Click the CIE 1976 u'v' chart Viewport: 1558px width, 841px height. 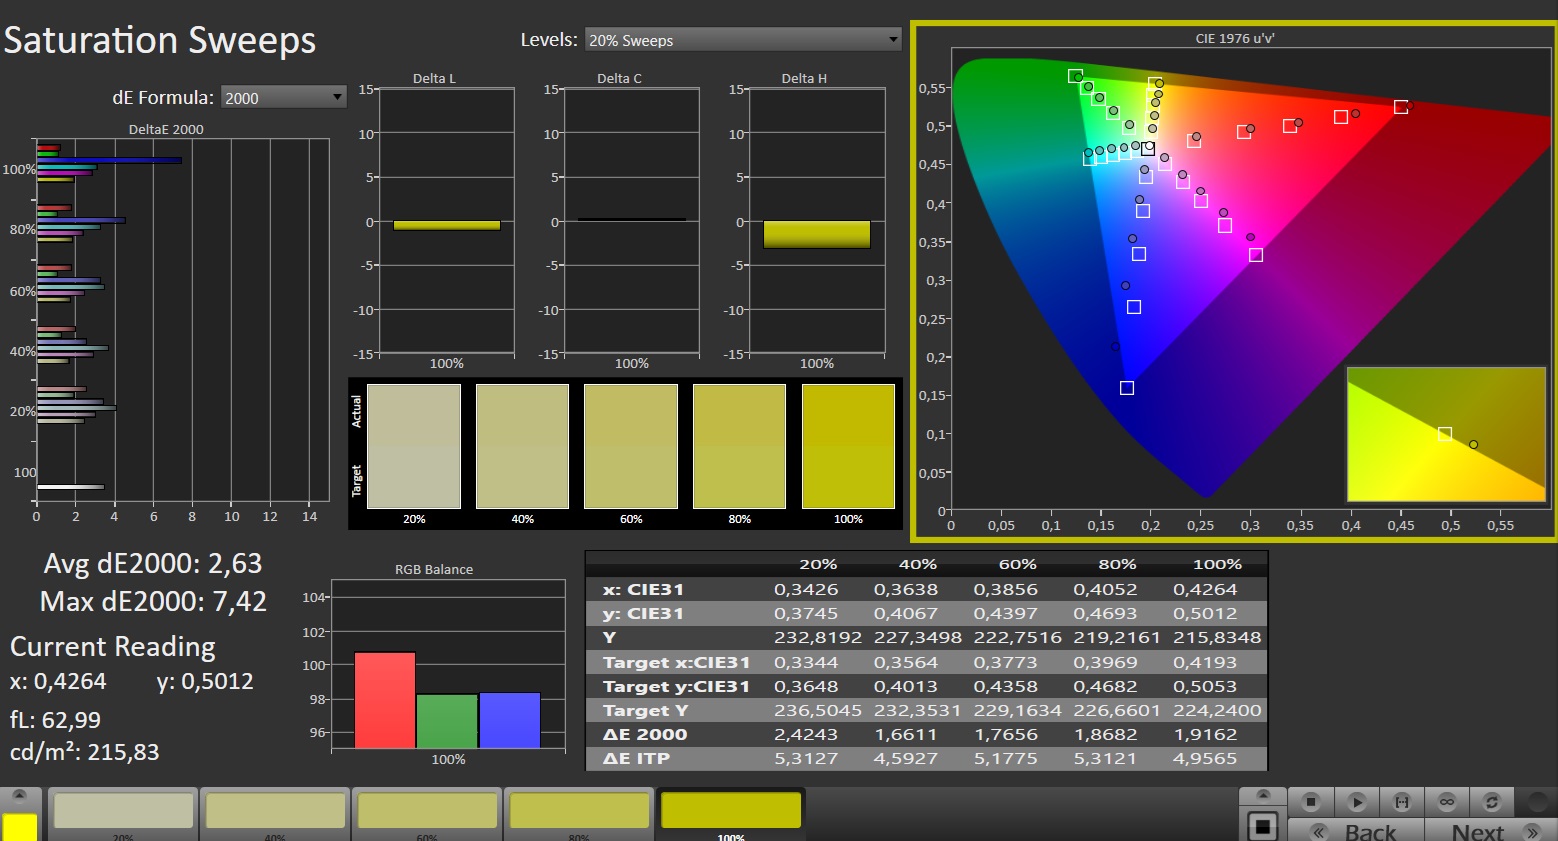pos(1234,283)
